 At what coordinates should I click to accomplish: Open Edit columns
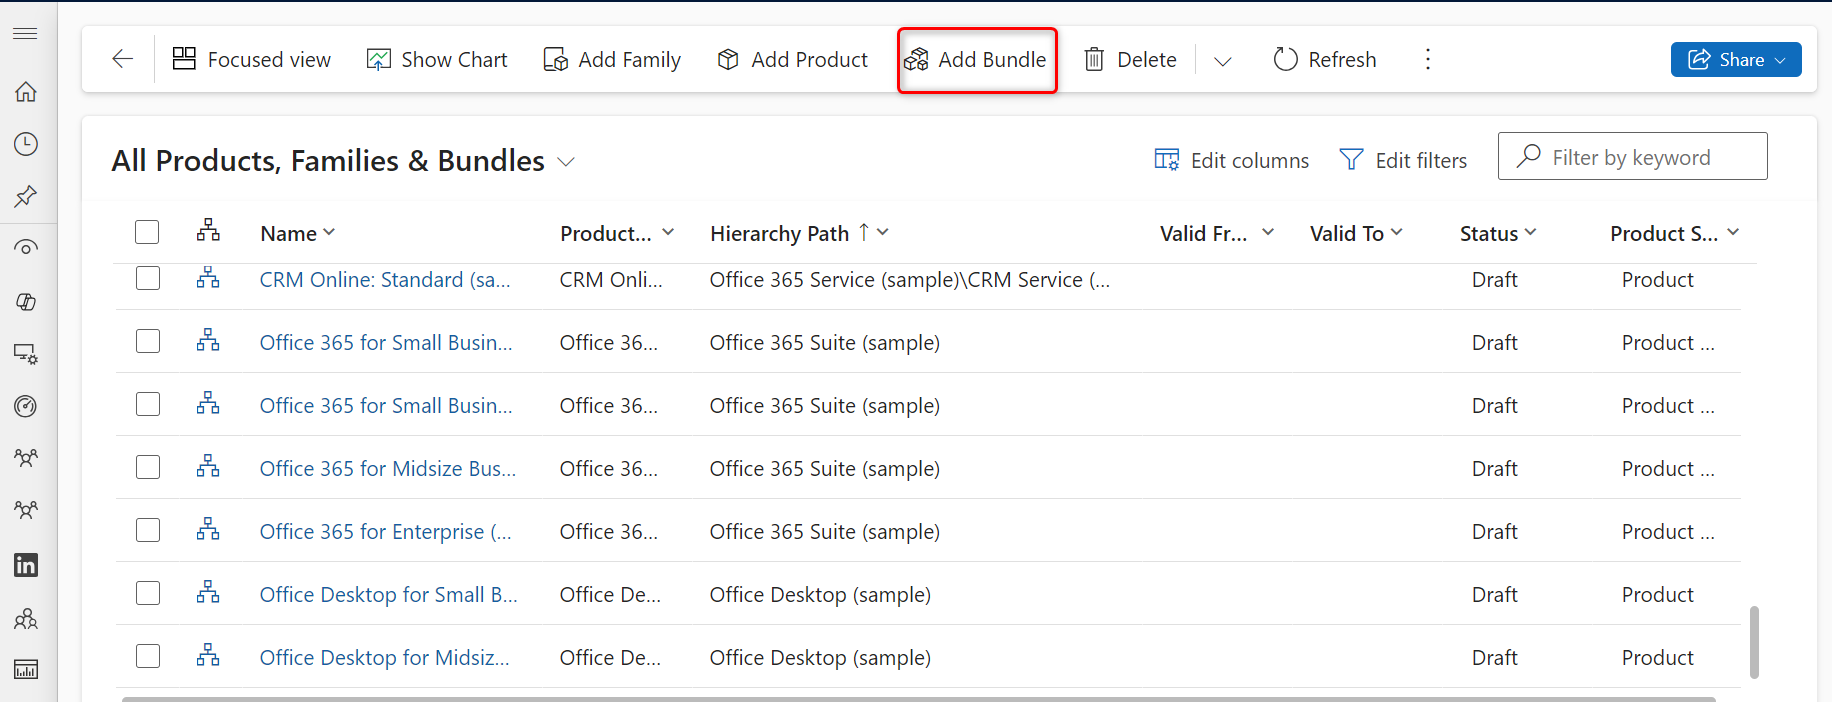(x=1231, y=160)
